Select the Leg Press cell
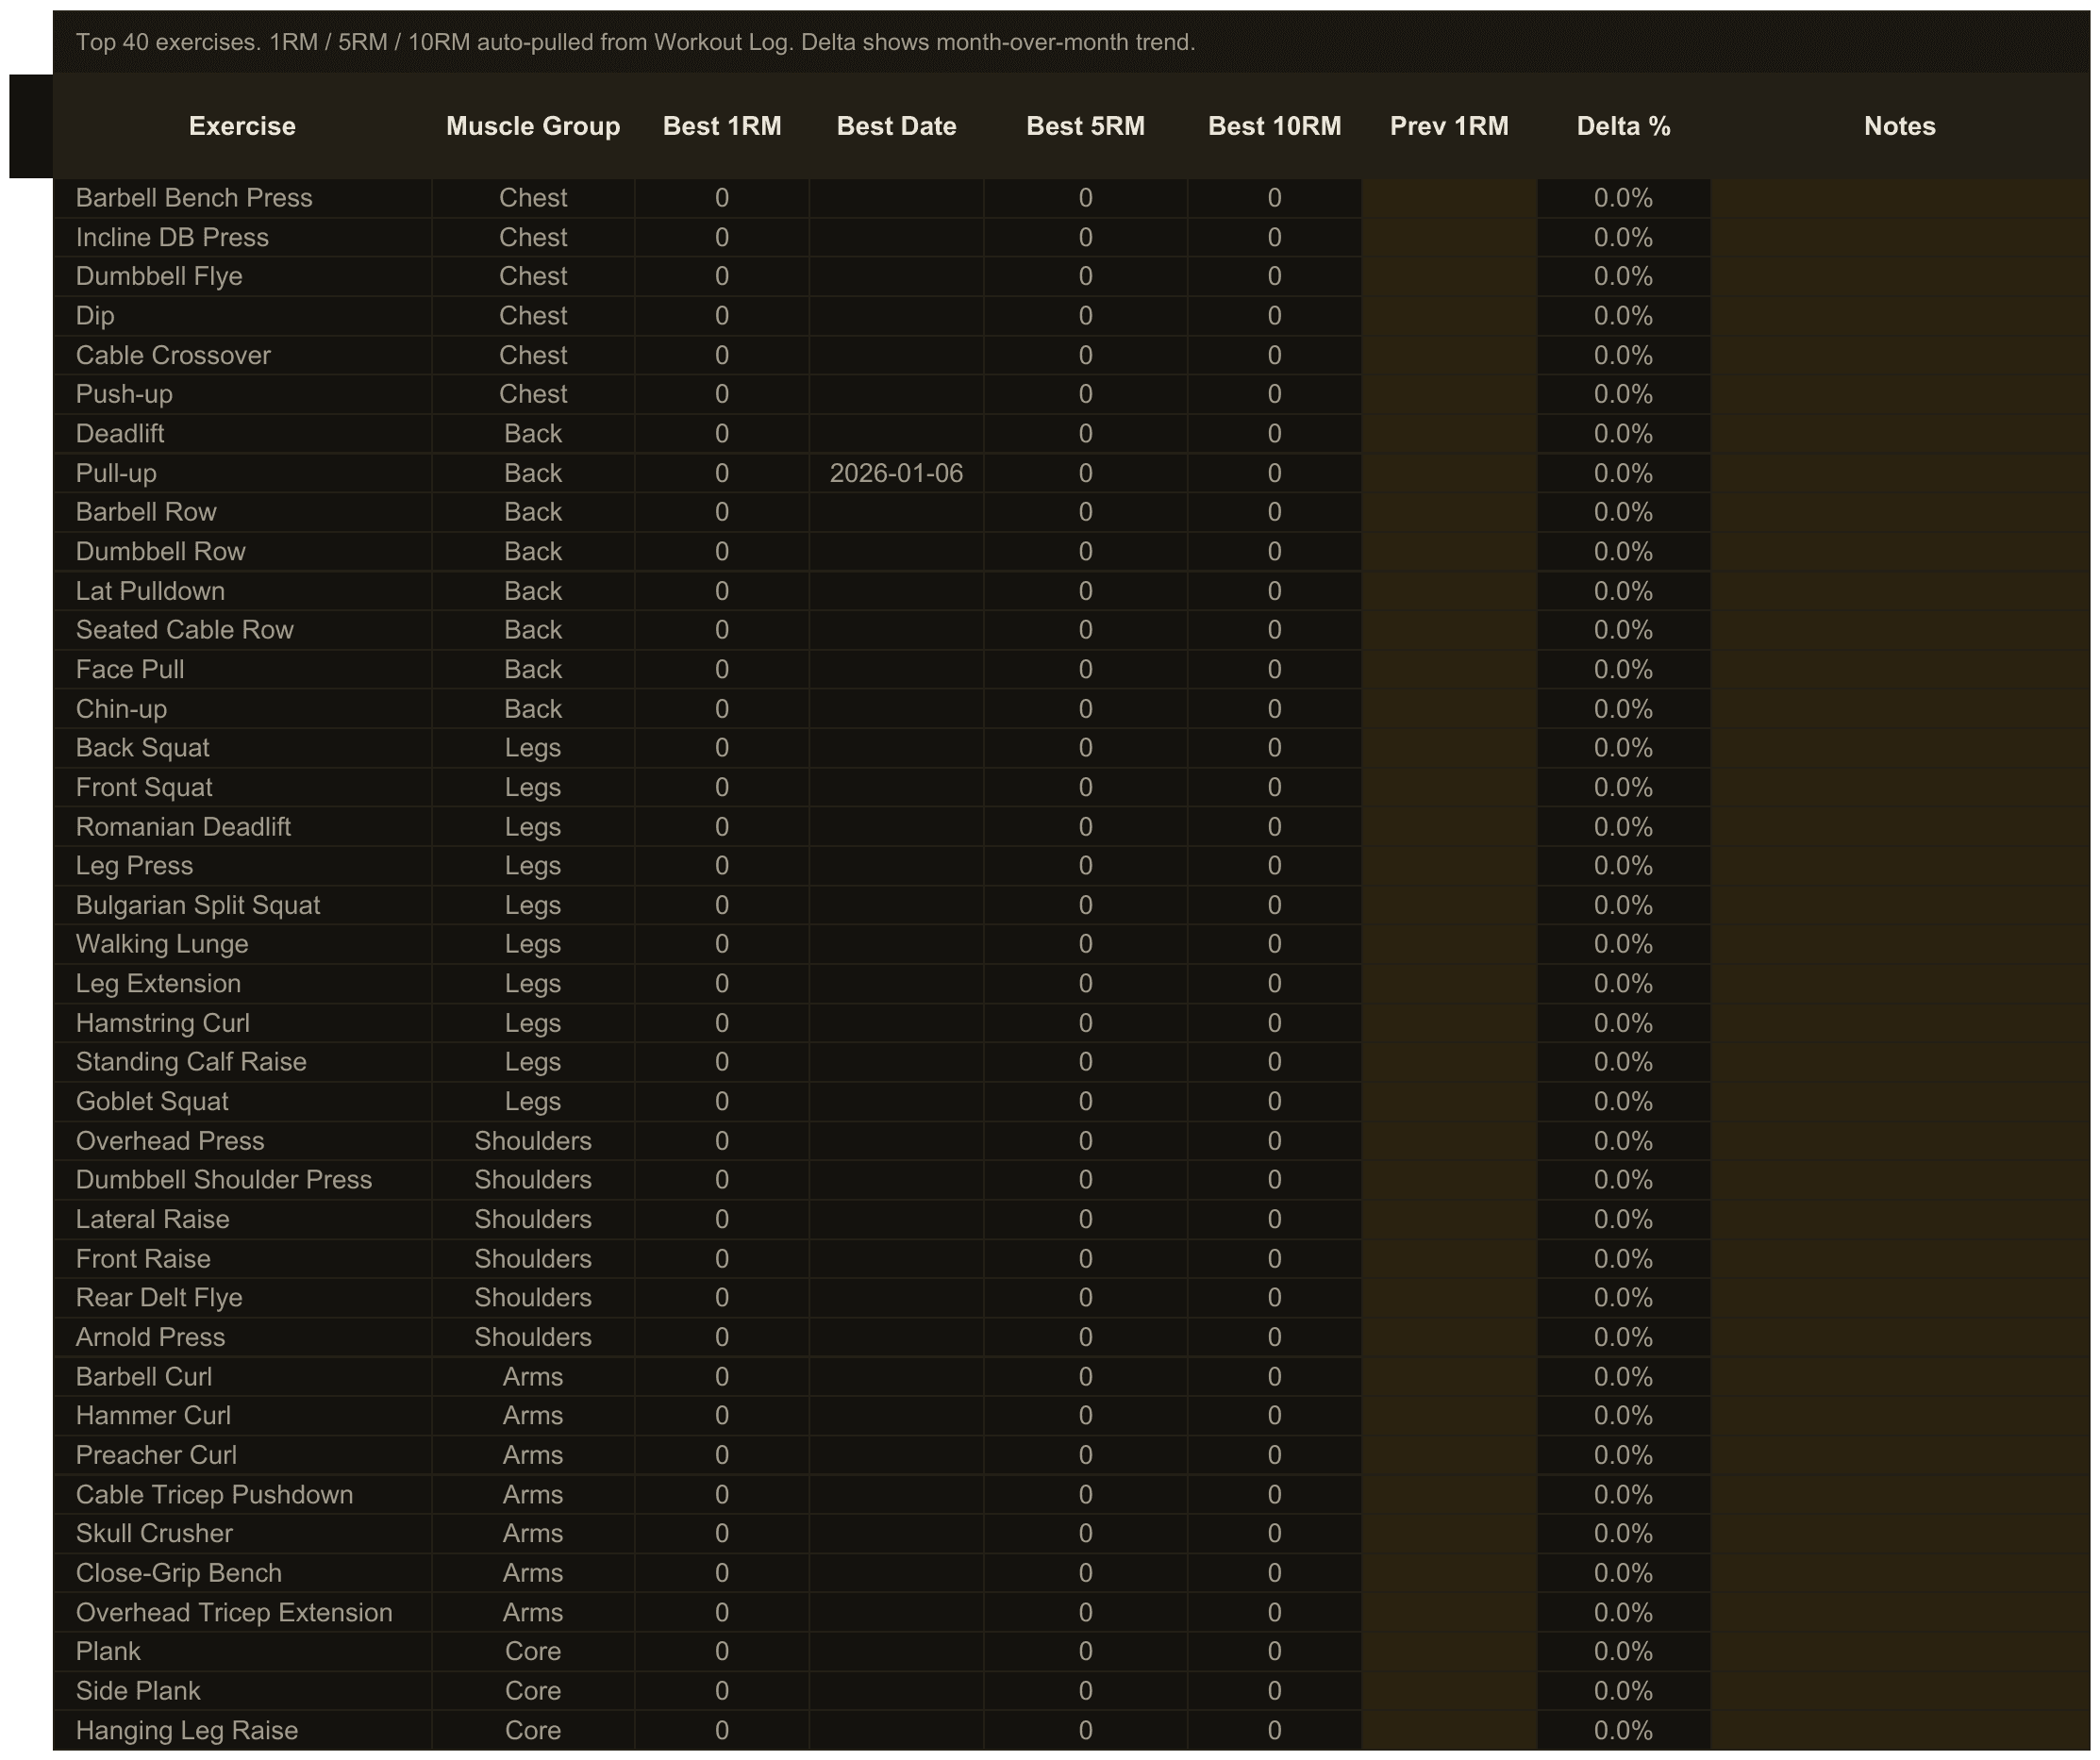Screen dimensions: 2100x1760 coord(242,866)
